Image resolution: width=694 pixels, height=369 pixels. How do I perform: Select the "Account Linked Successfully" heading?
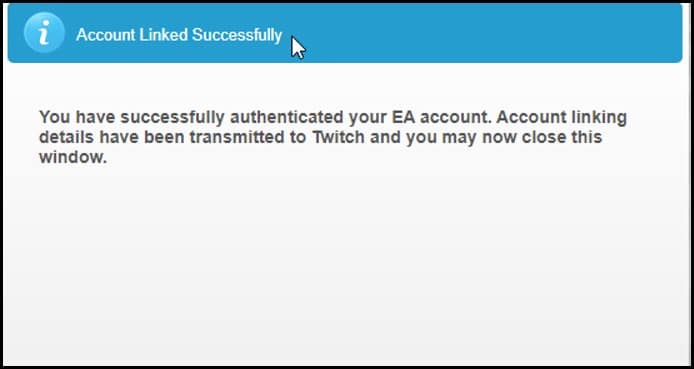pyautogui.click(x=179, y=35)
